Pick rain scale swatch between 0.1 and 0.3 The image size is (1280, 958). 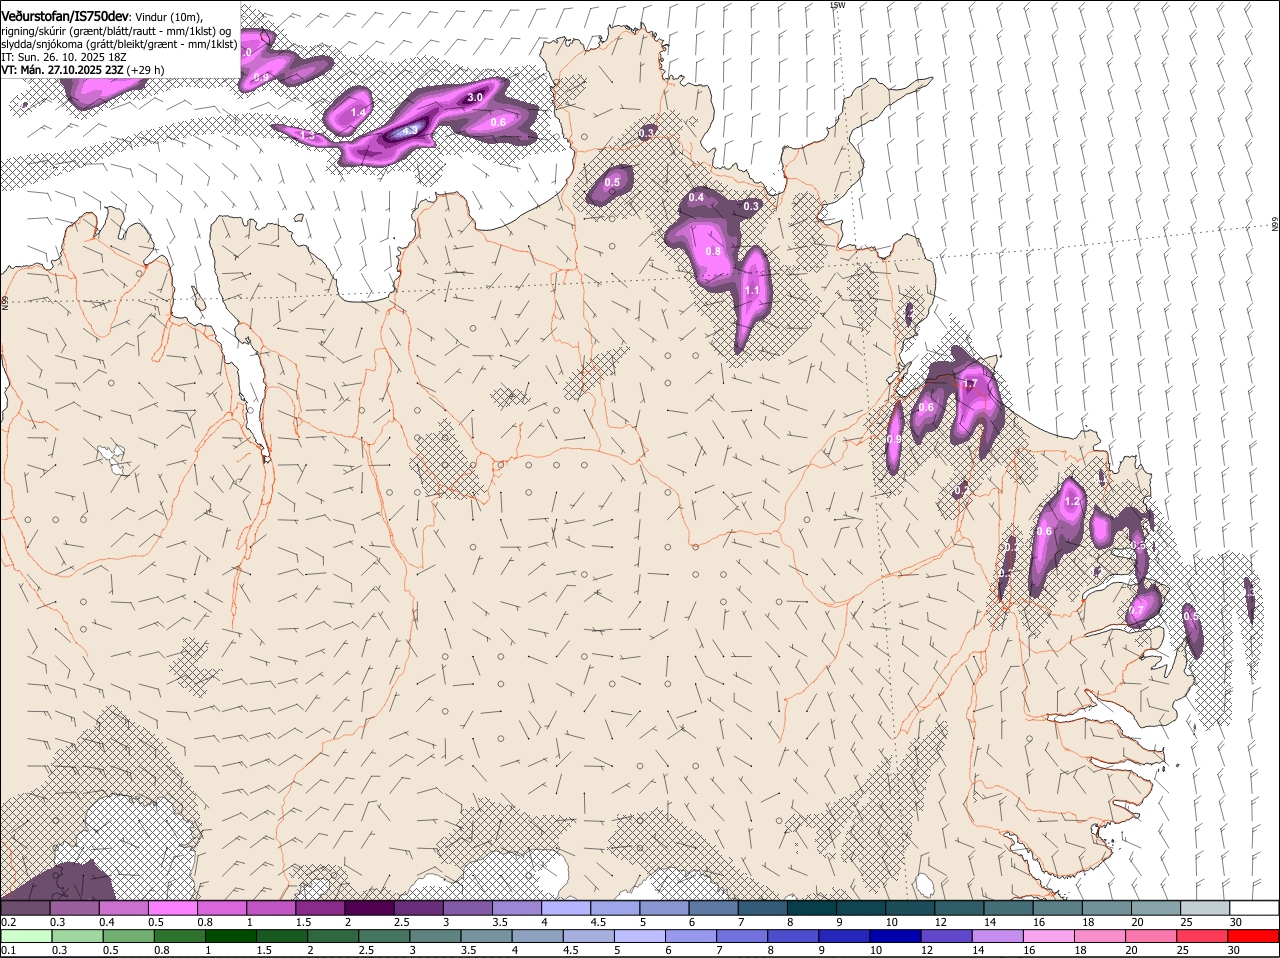tap(25, 937)
